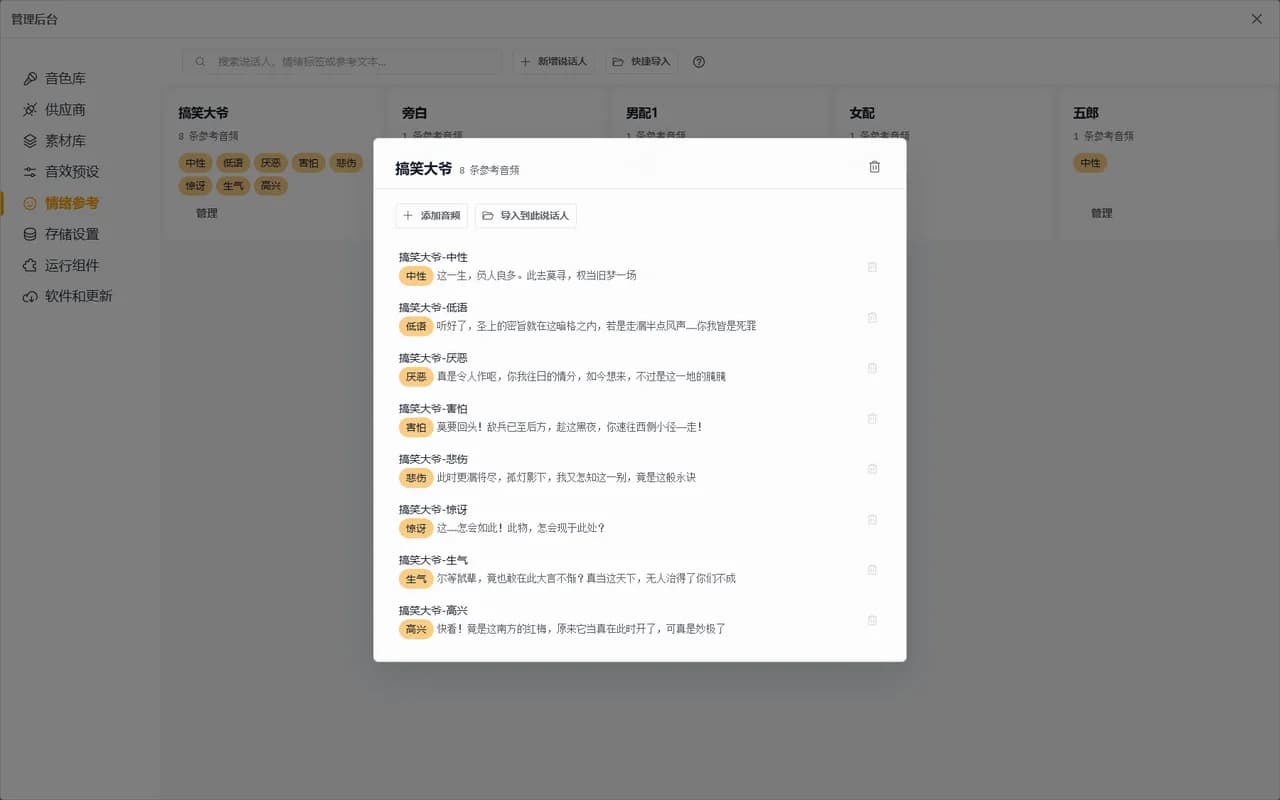
Task: Click the 中性 tag in the dialog list
Action: click(416, 275)
